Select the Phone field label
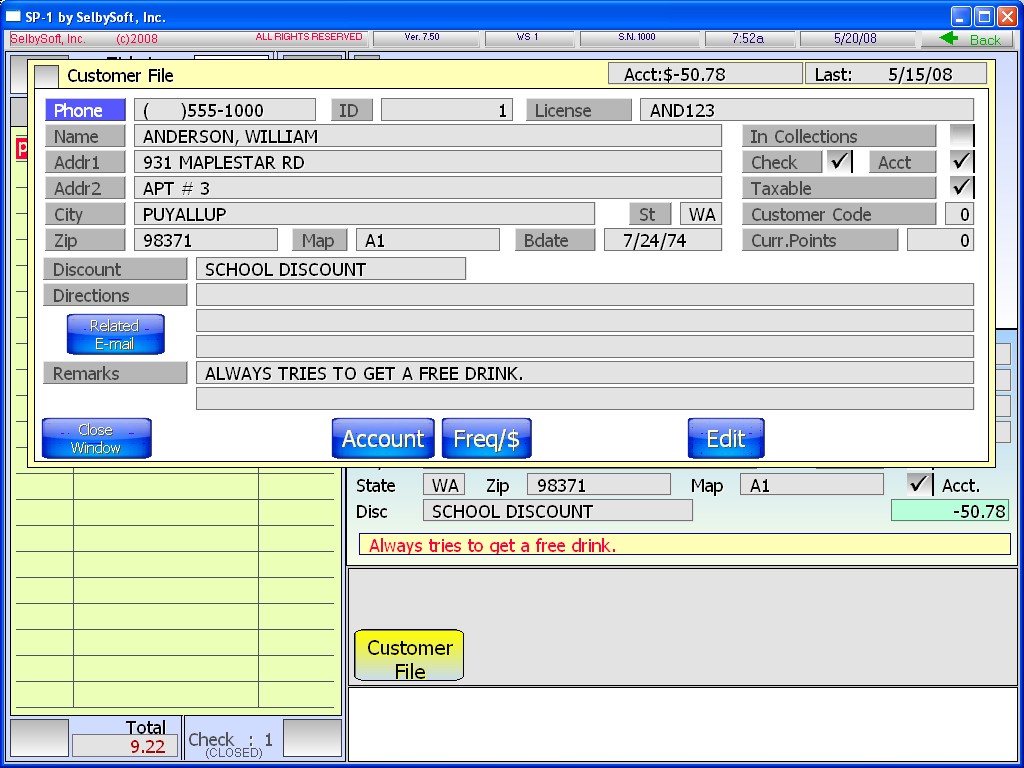 click(85, 110)
